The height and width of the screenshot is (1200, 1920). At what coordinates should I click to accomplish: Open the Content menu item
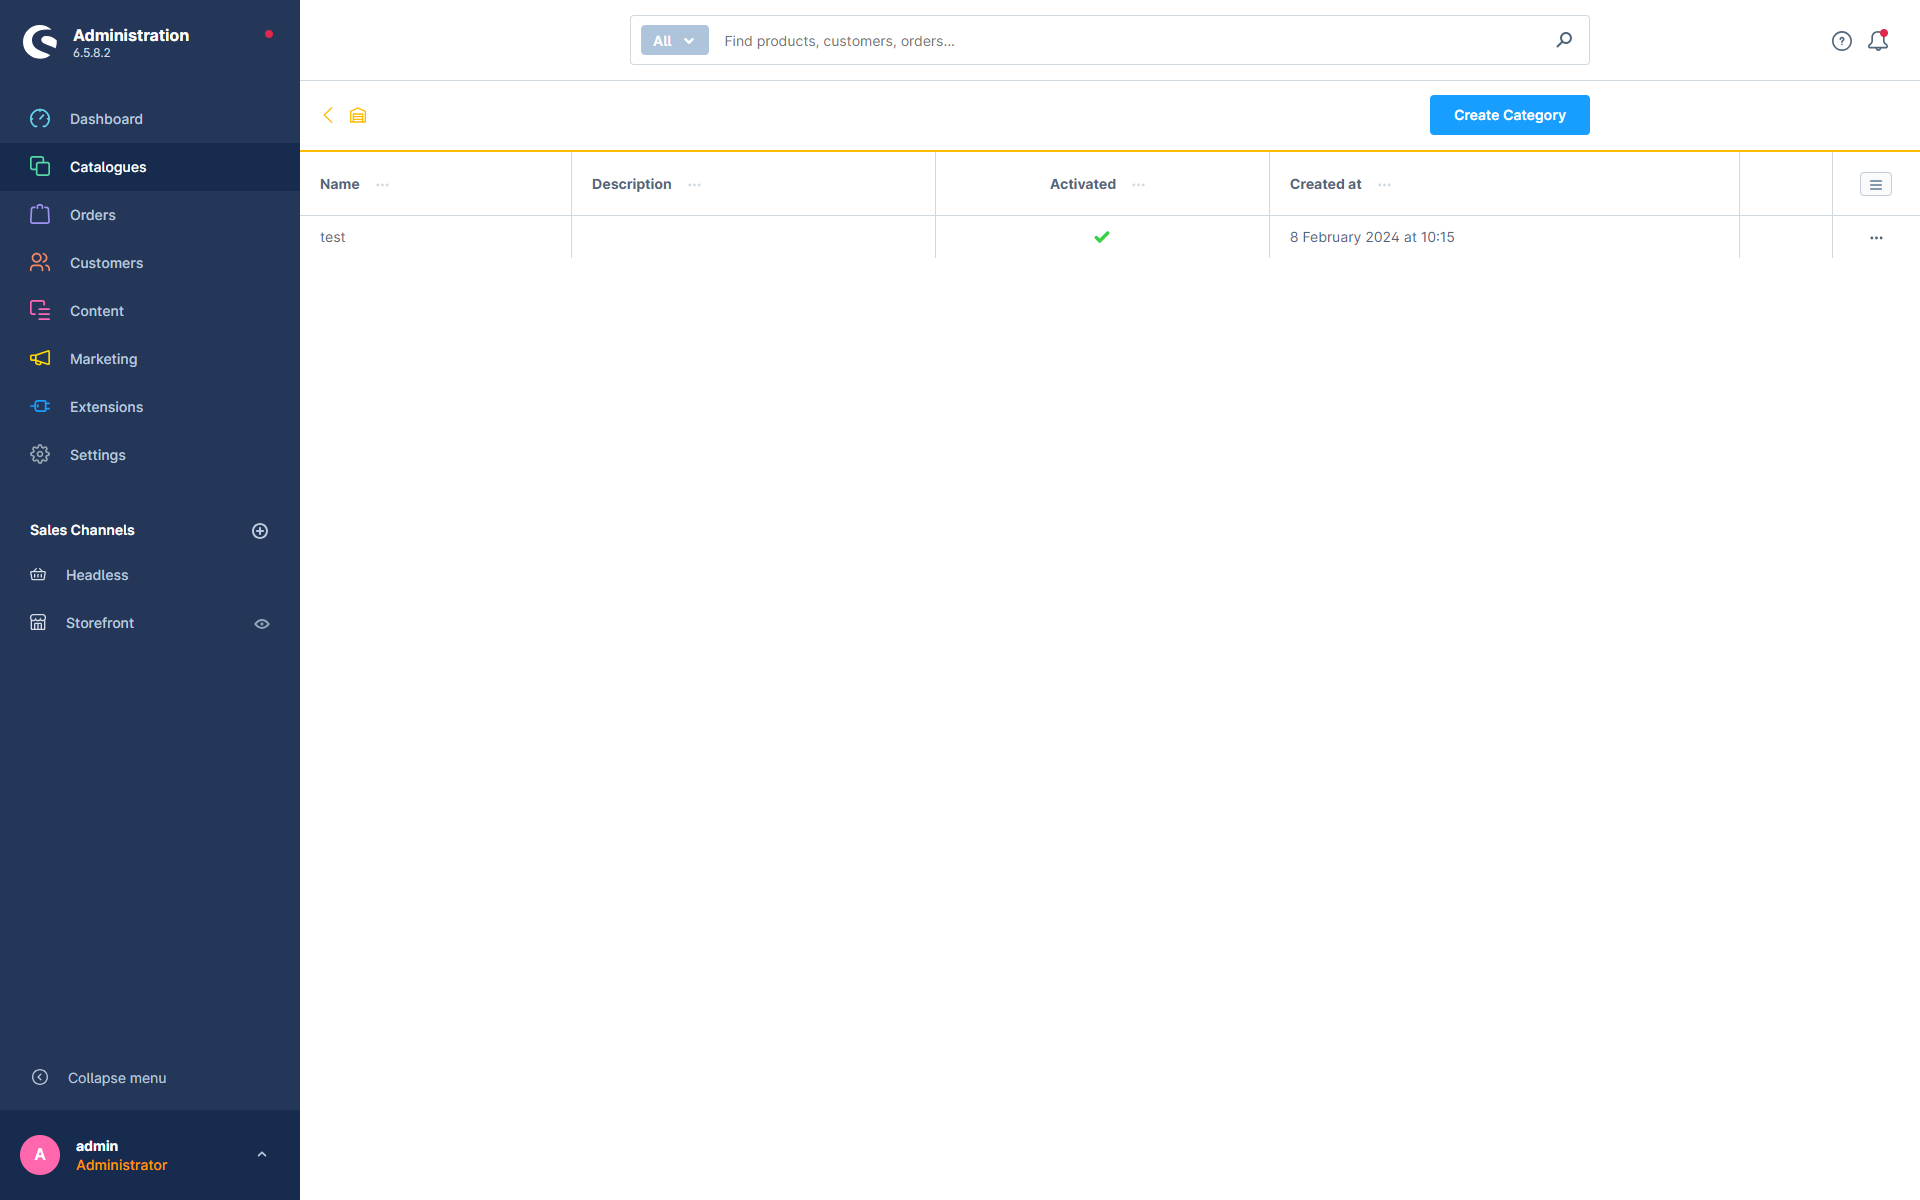click(x=97, y=310)
